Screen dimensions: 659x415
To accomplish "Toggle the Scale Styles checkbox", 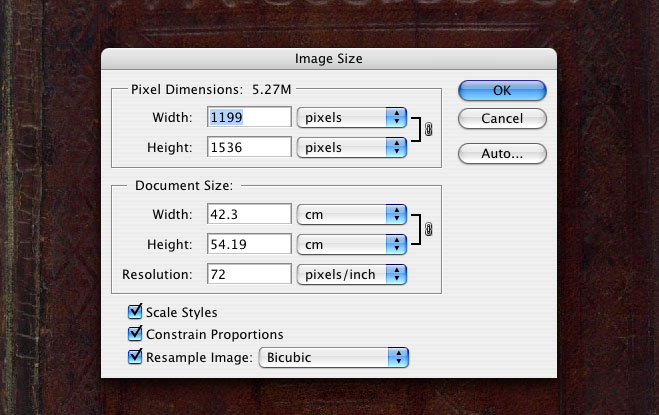I will click(135, 312).
